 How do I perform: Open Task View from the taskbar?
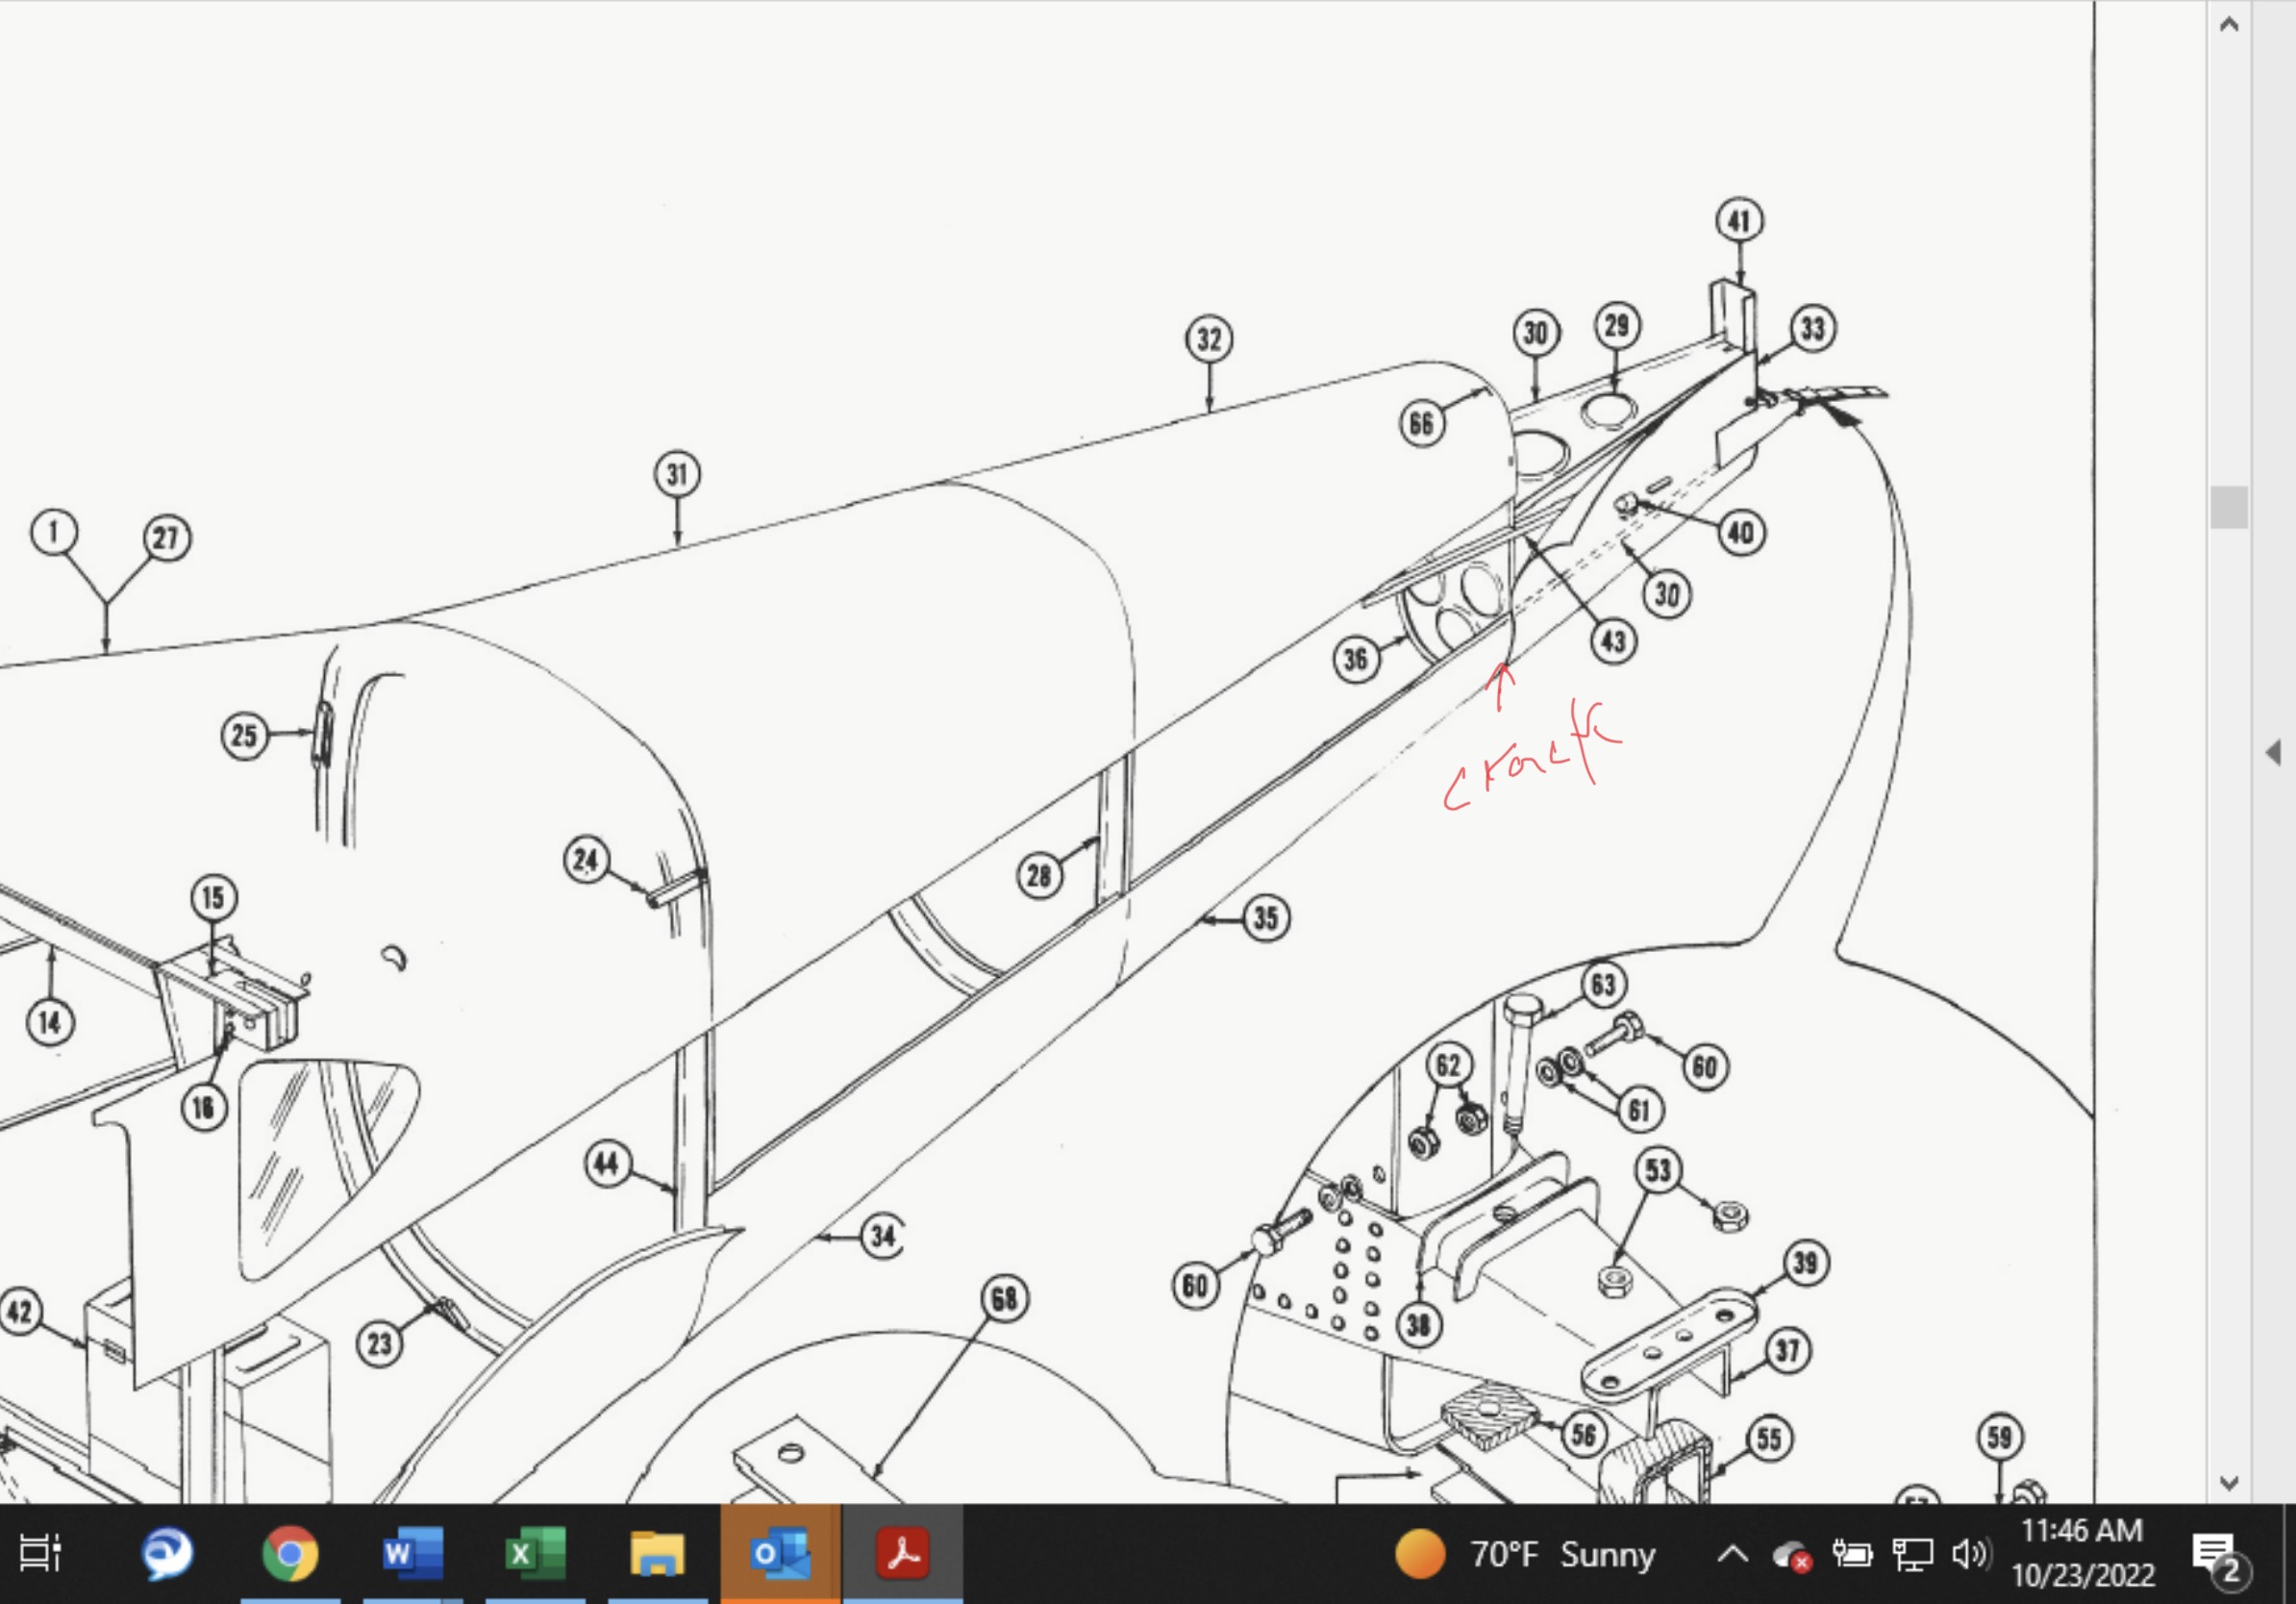click(41, 1553)
